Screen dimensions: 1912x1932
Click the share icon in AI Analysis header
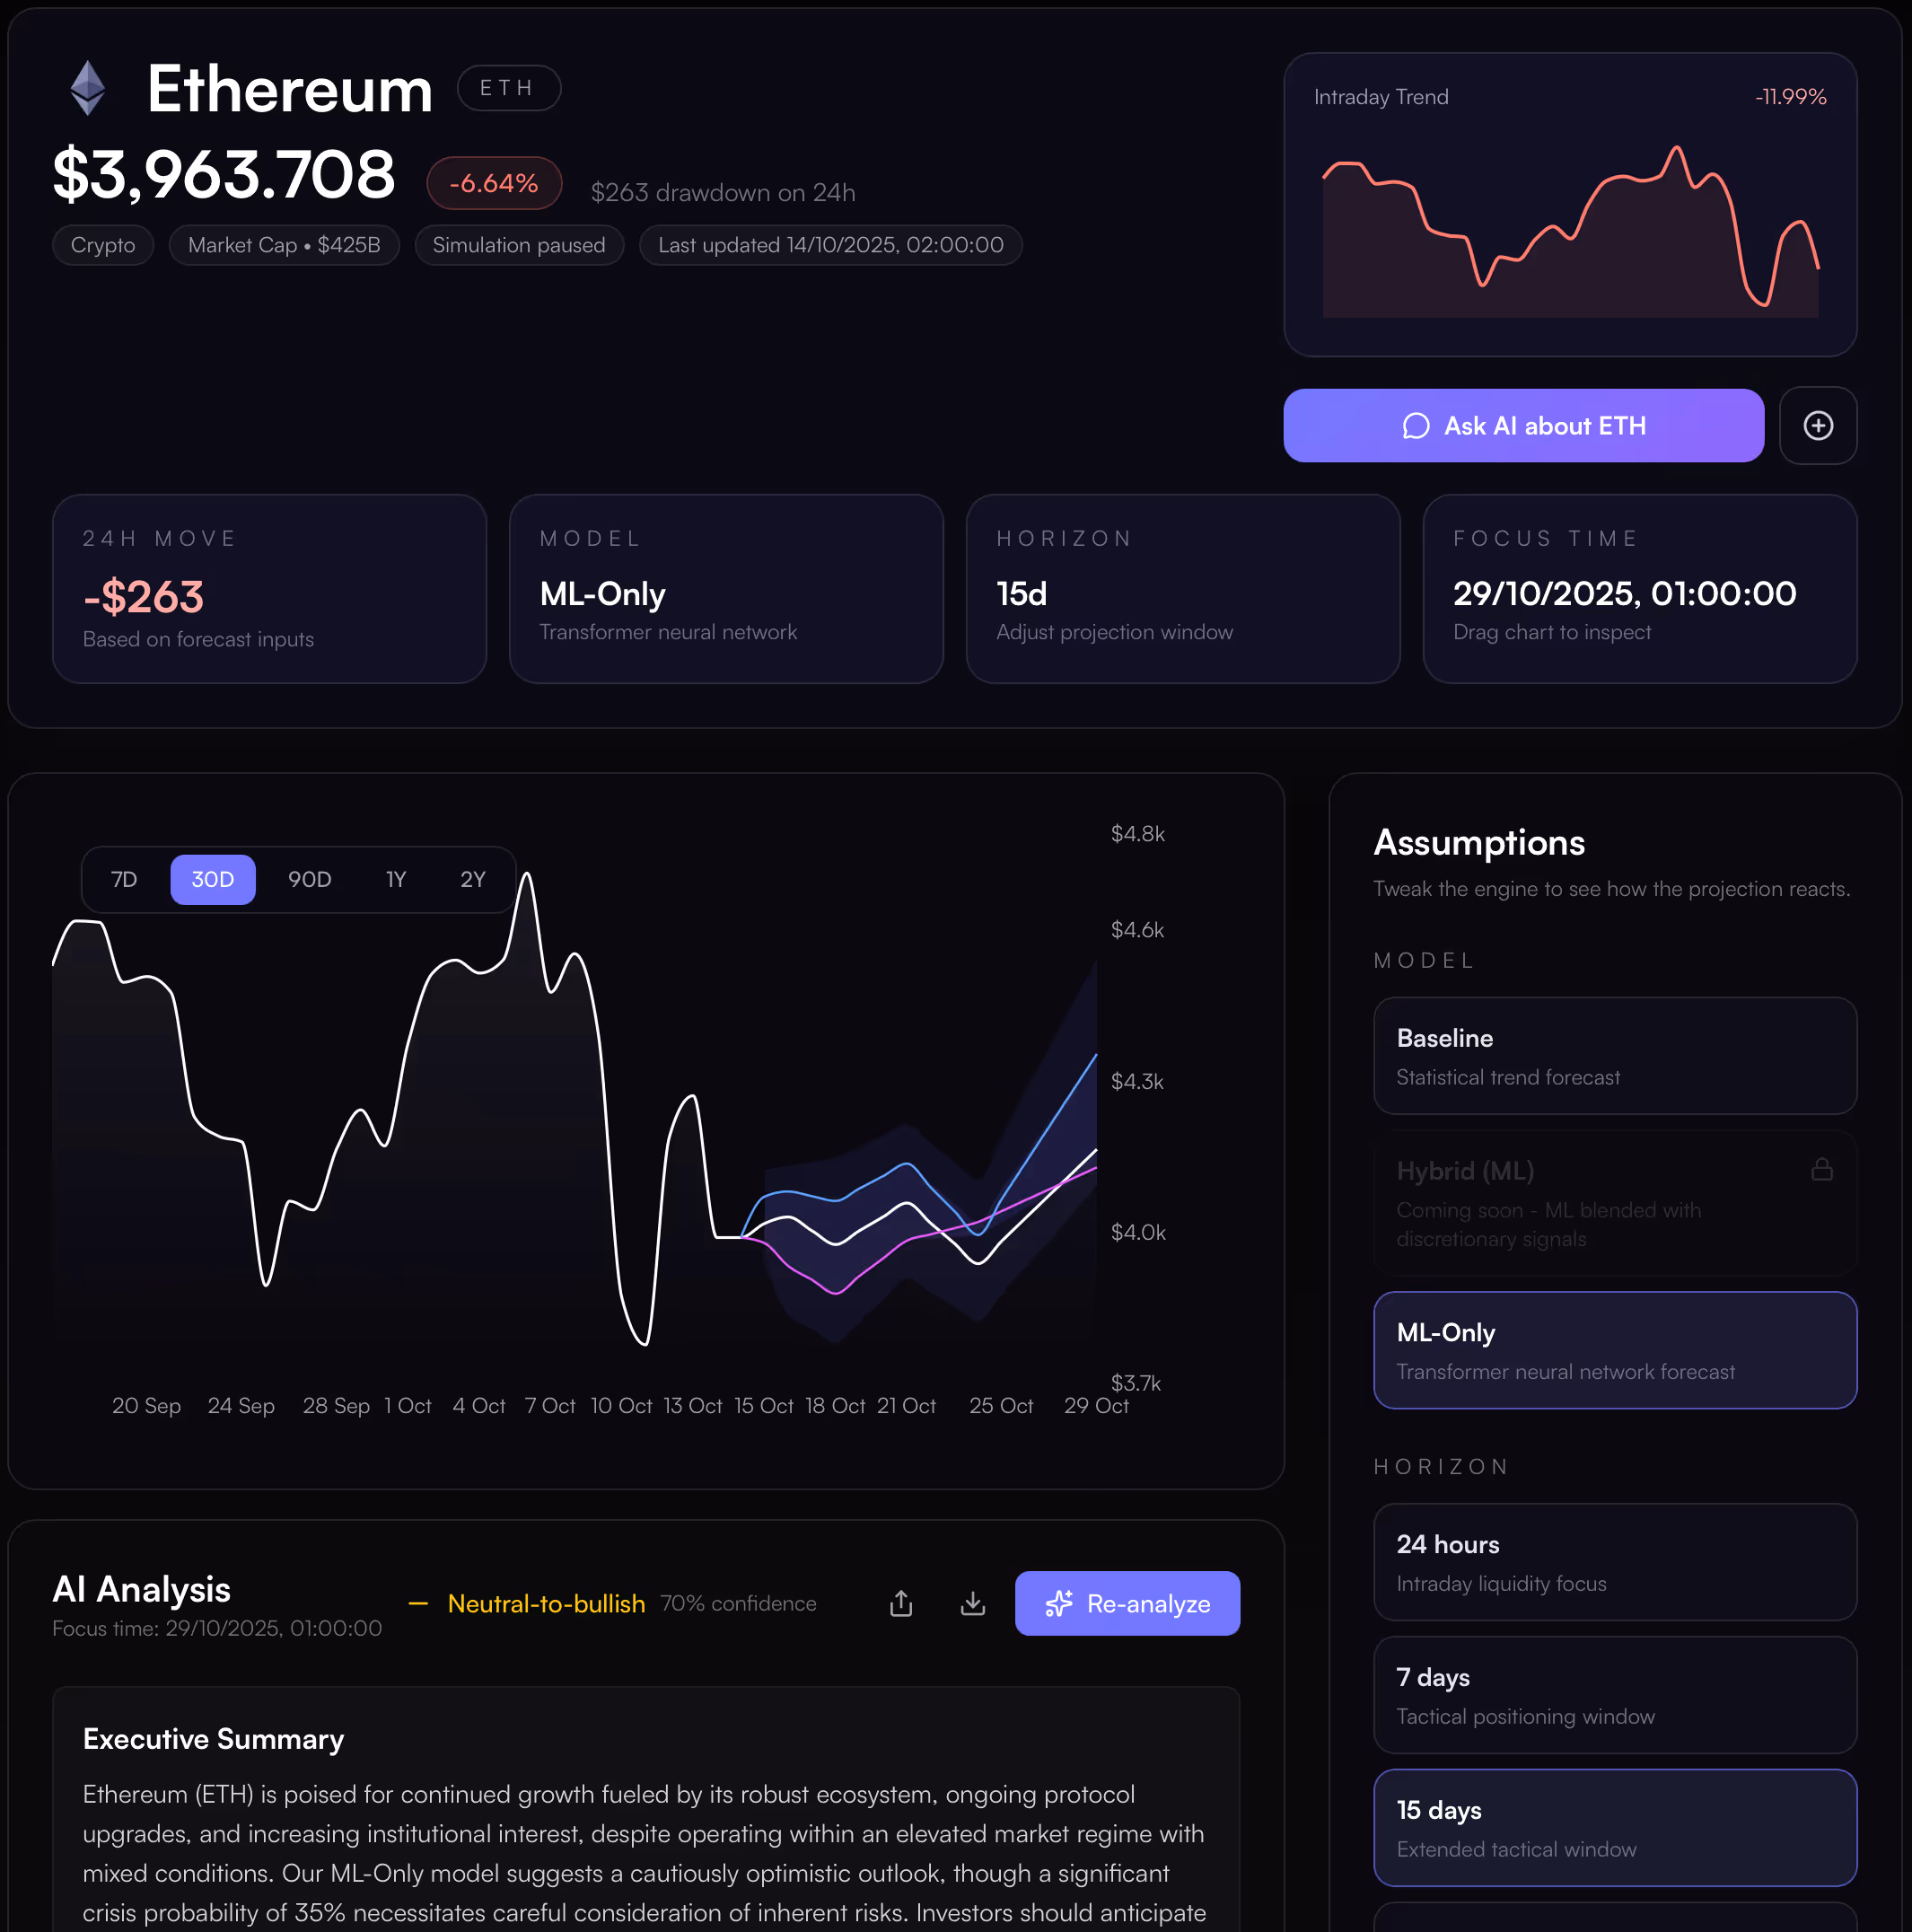(x=900, y=1603)
